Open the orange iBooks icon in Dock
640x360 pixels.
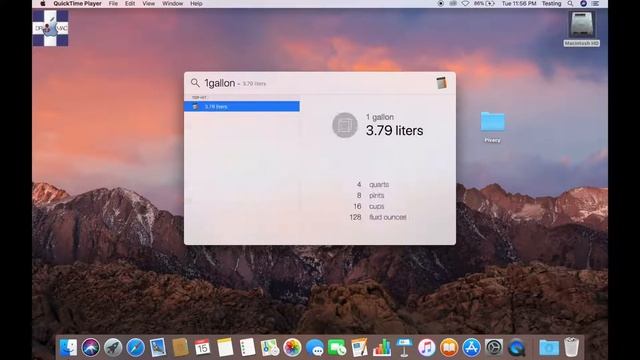click(x=449, y=348)
